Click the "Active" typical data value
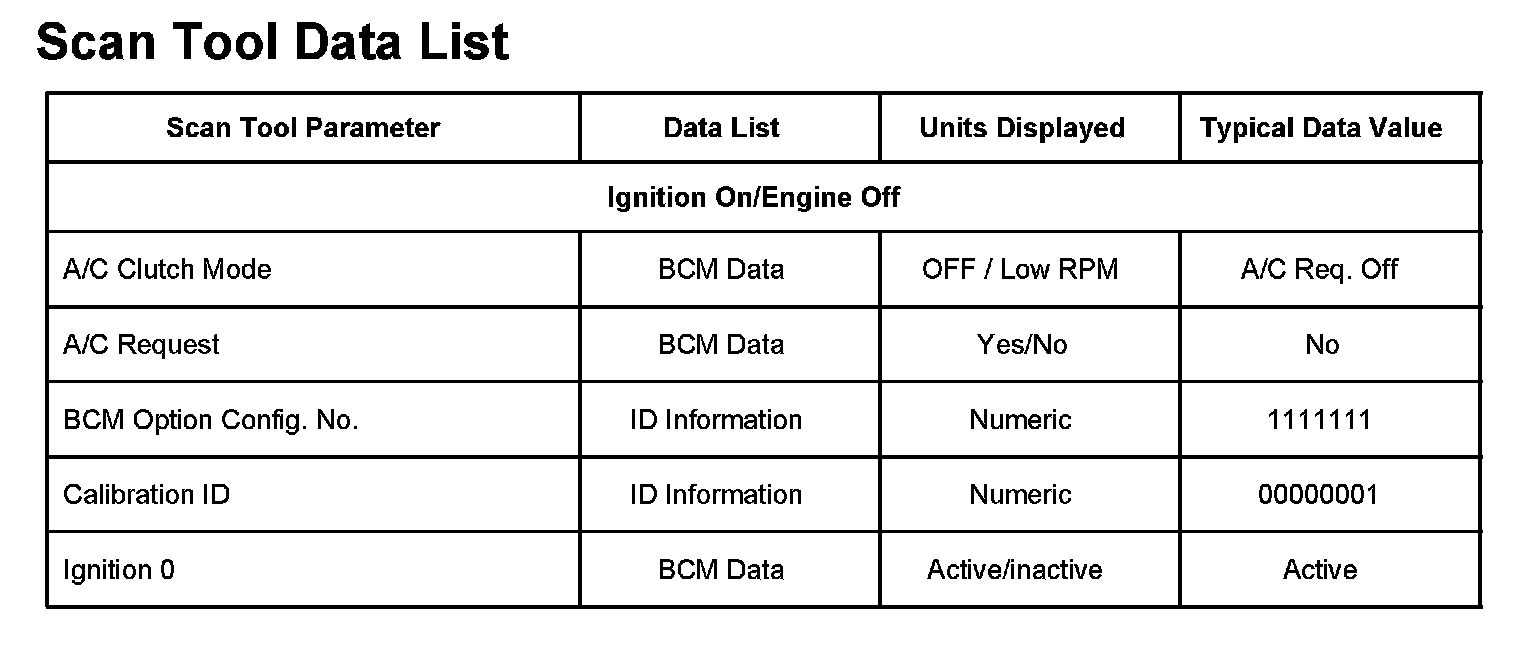Viewport: 1520px width, 648px height. [1320, 570]
